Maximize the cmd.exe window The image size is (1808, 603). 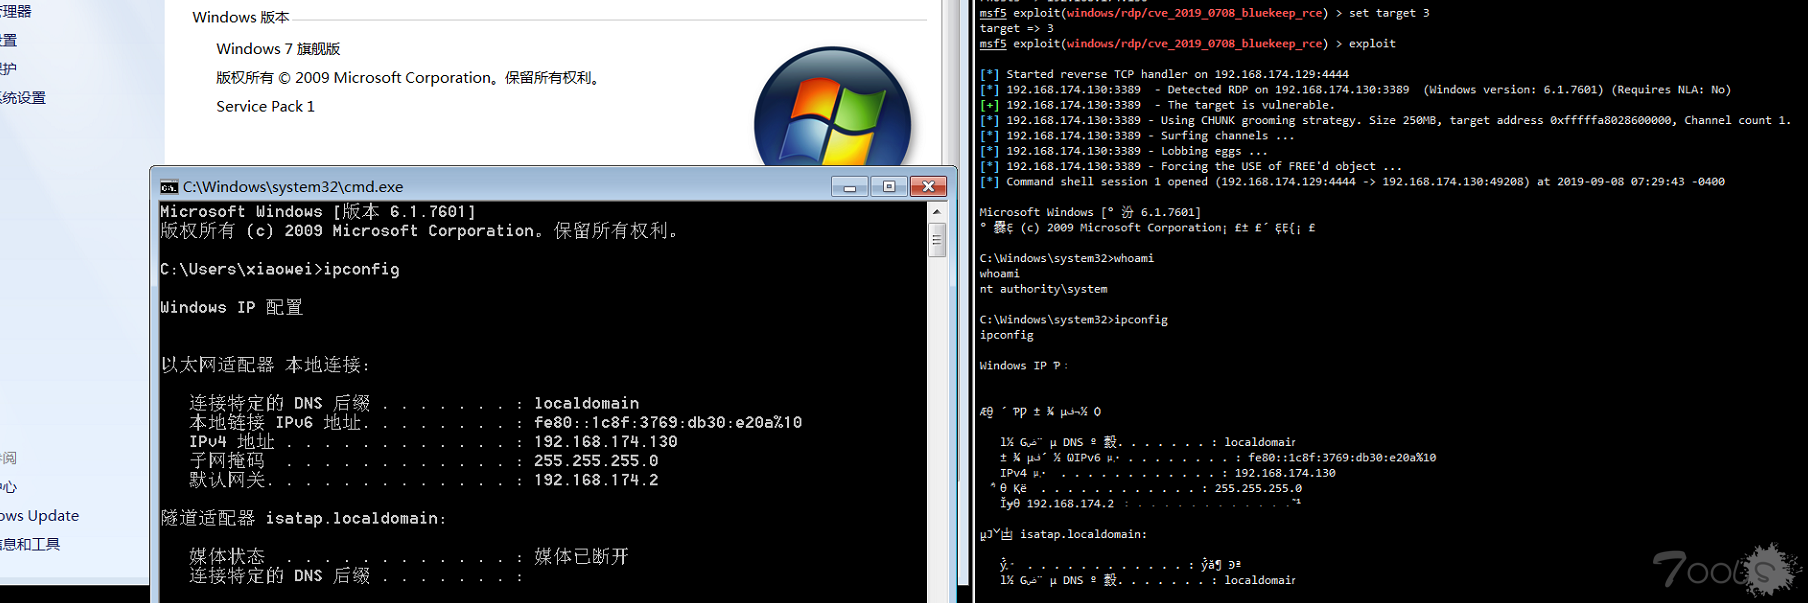[889, 187]
